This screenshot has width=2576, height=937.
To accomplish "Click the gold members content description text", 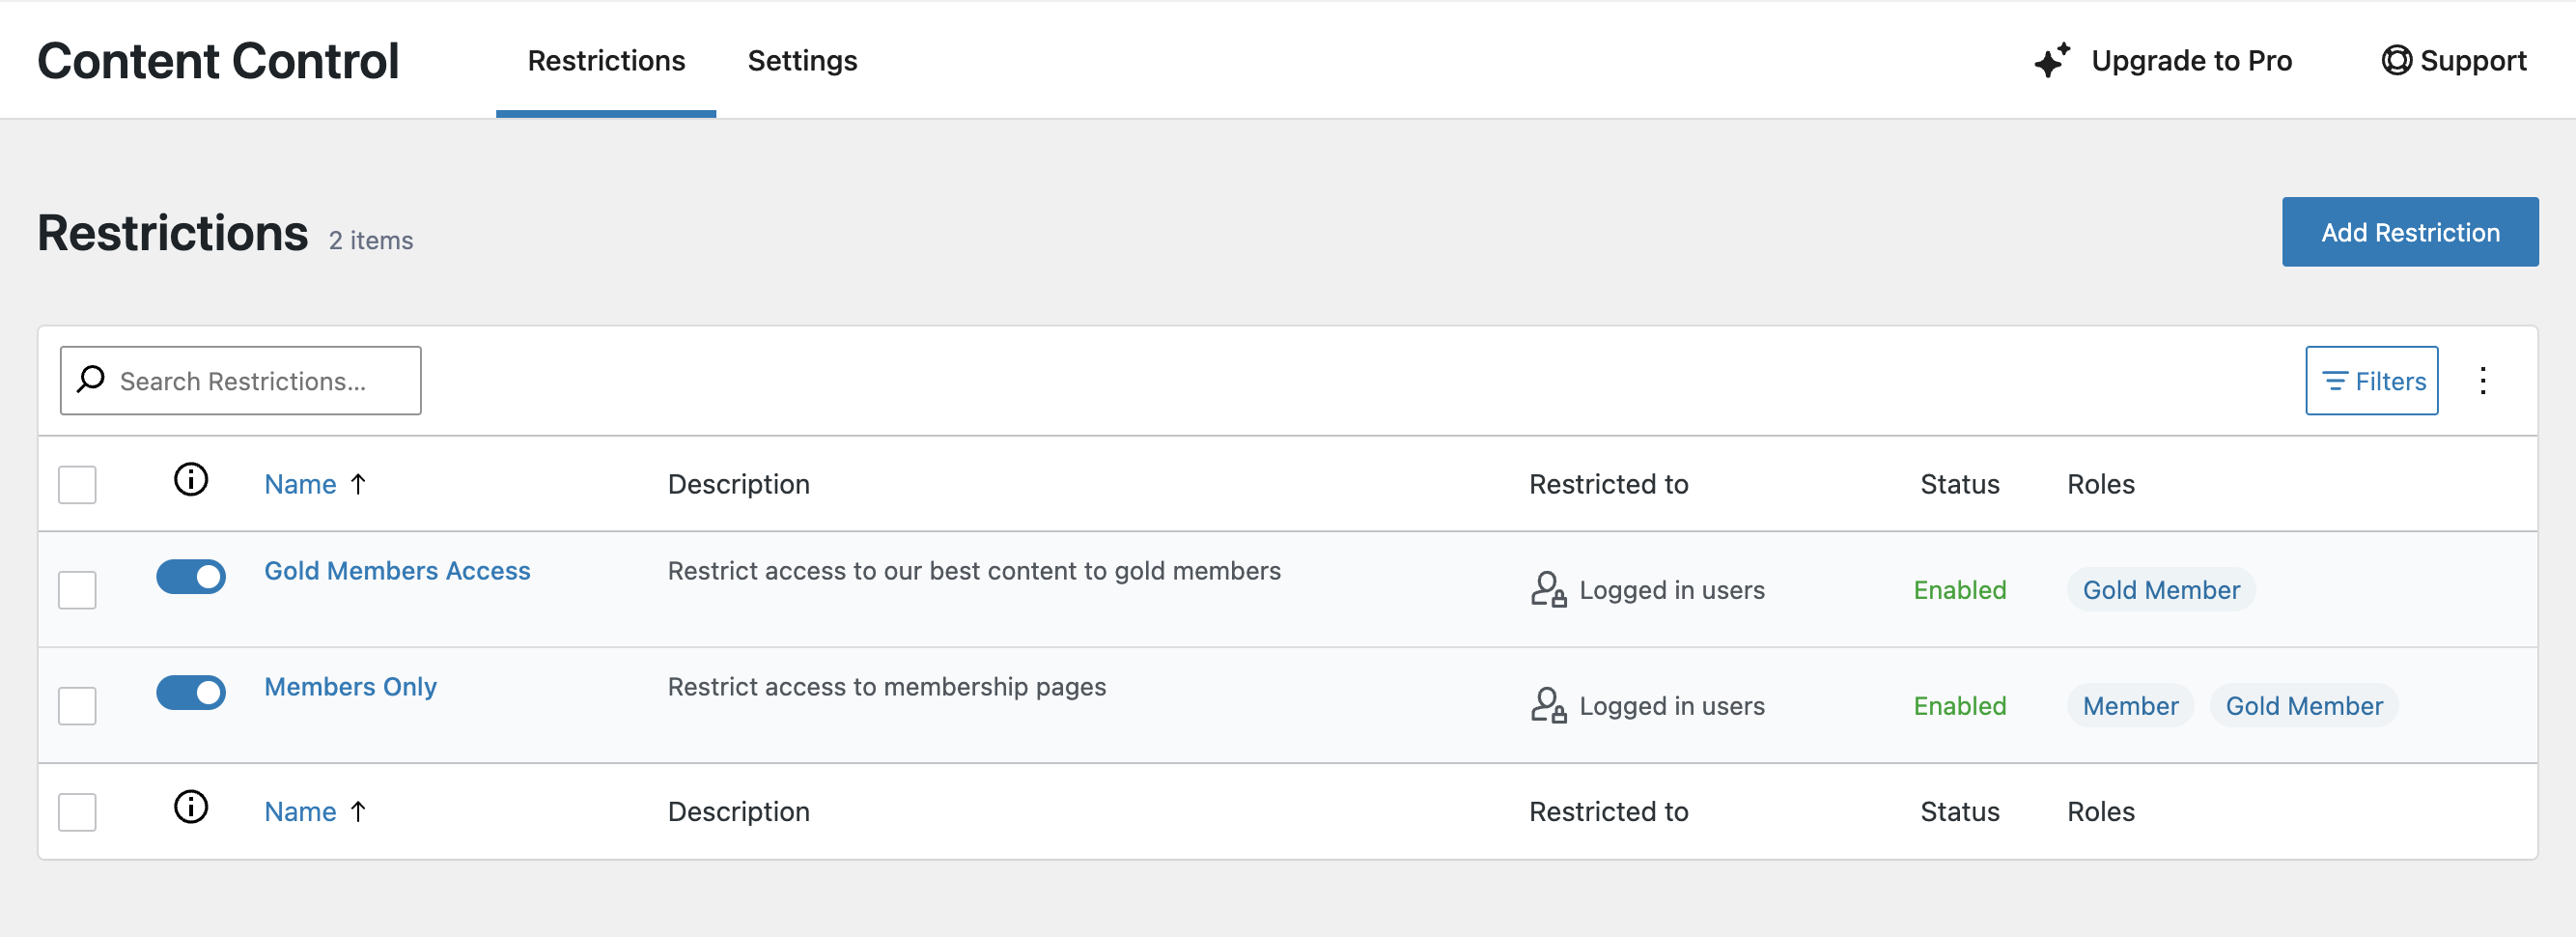I will [973, 570].
